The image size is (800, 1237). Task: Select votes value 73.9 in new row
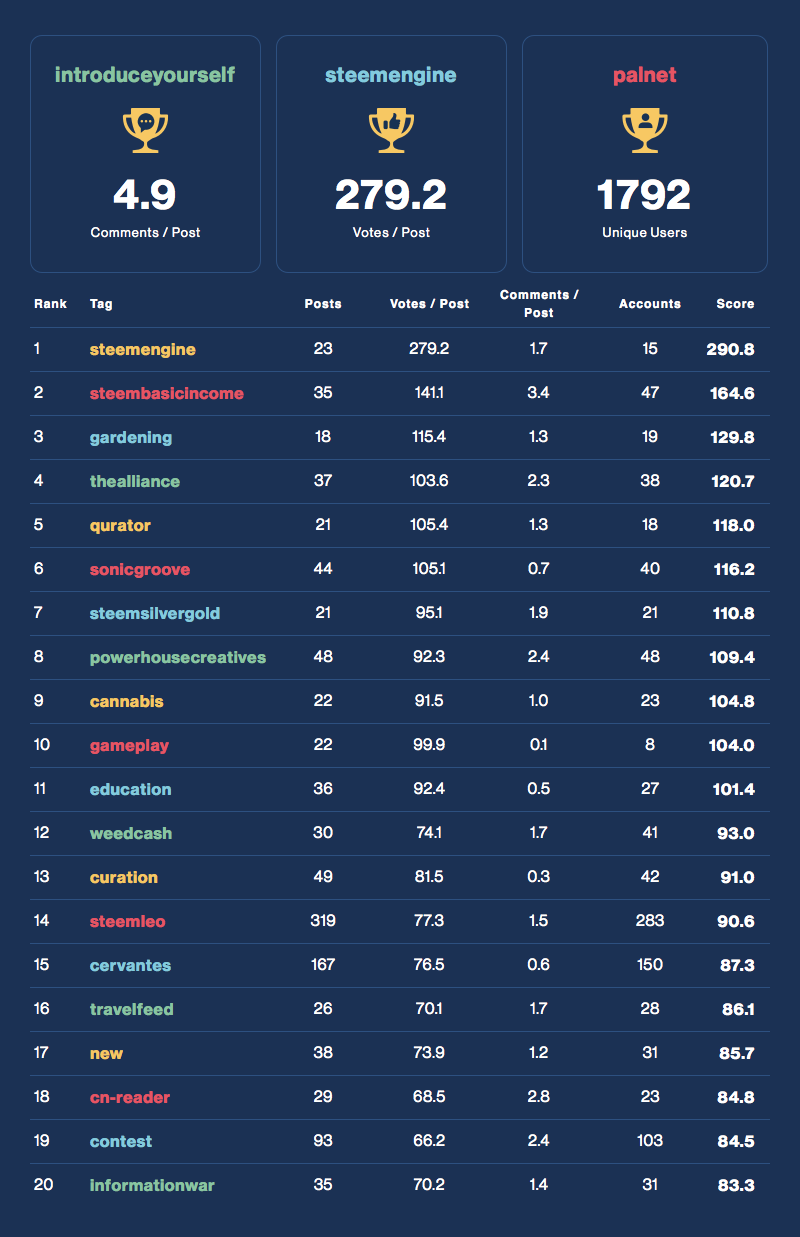(x=429, y=1053)
